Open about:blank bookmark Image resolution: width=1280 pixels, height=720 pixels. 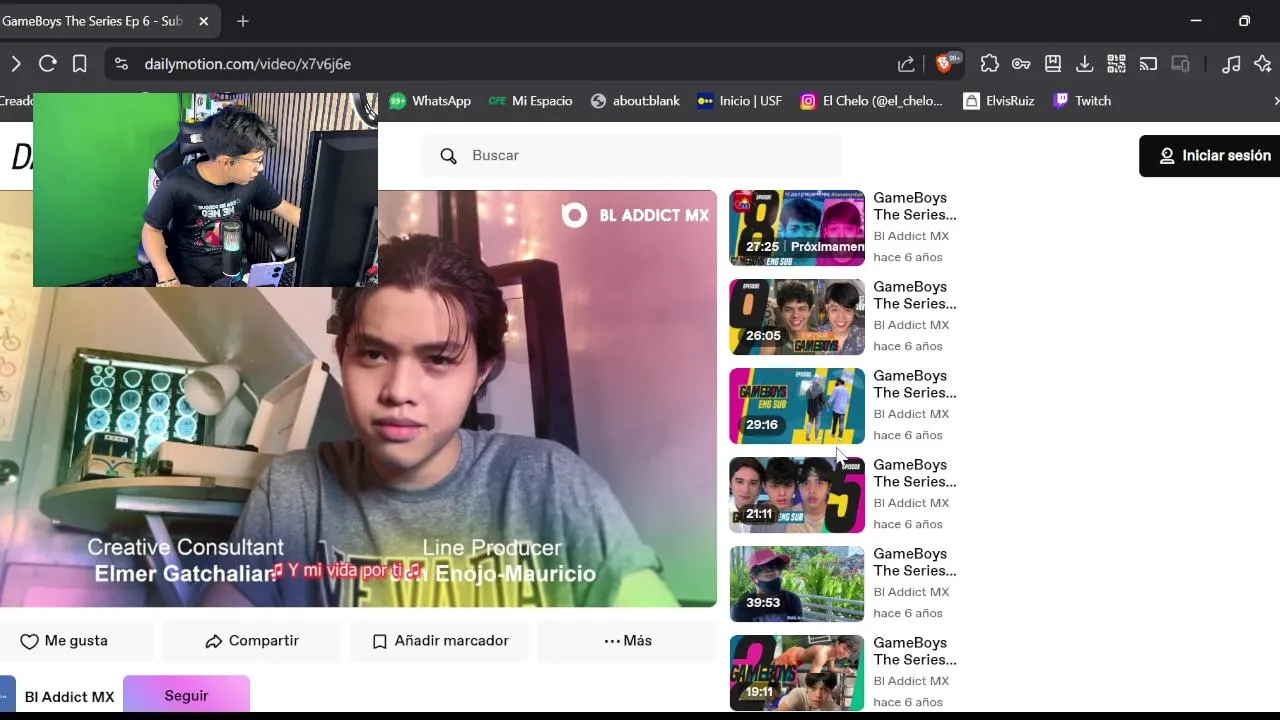635,101
